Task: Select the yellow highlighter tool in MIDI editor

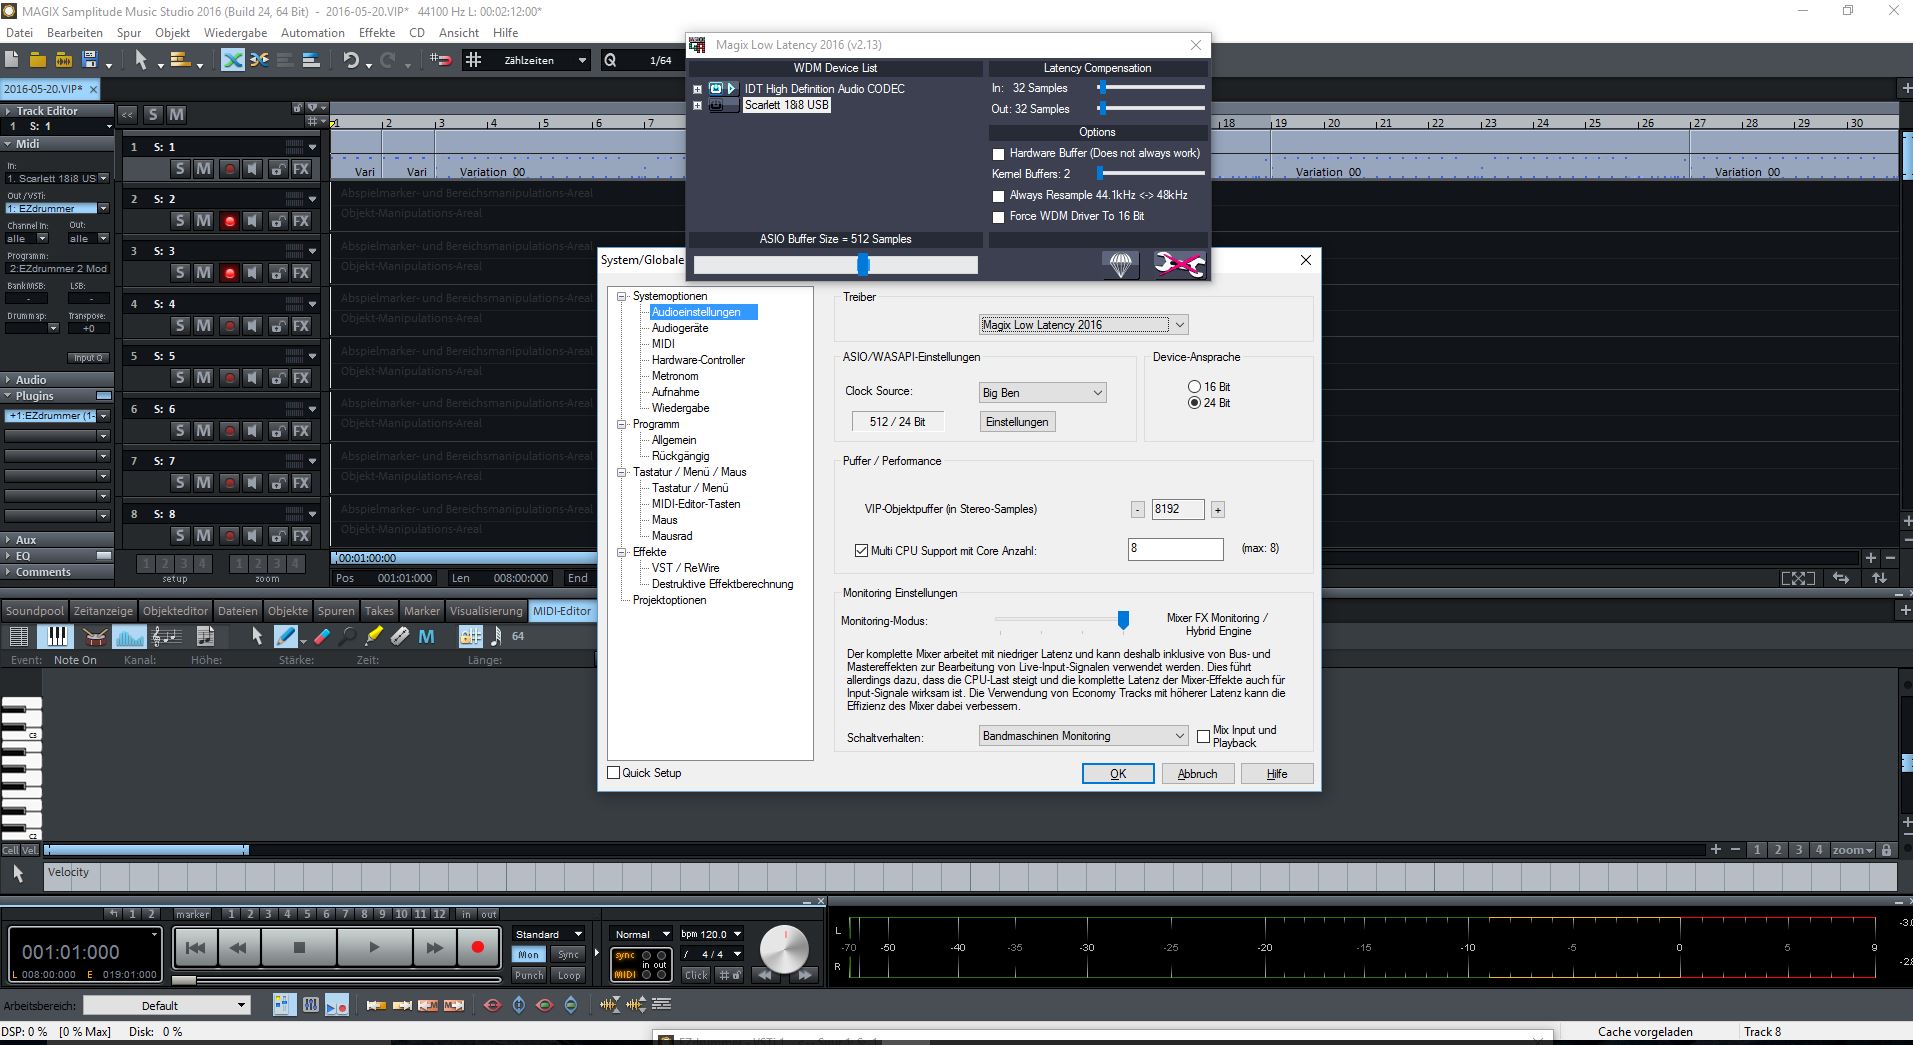Action: click(373, 636)
